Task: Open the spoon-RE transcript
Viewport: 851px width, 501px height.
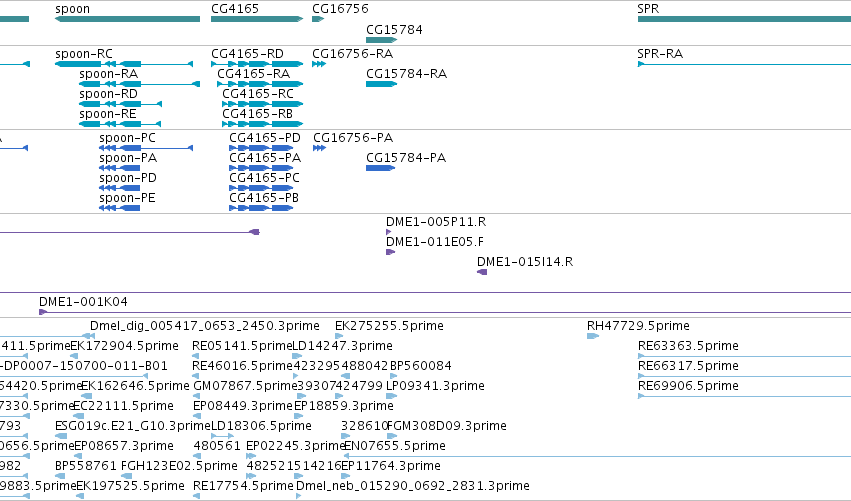Action: 120,124
